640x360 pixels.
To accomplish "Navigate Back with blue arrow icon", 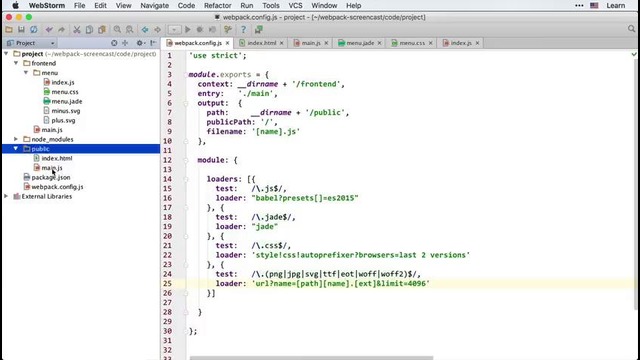I will pyautogui.click(x=145, y=29).
